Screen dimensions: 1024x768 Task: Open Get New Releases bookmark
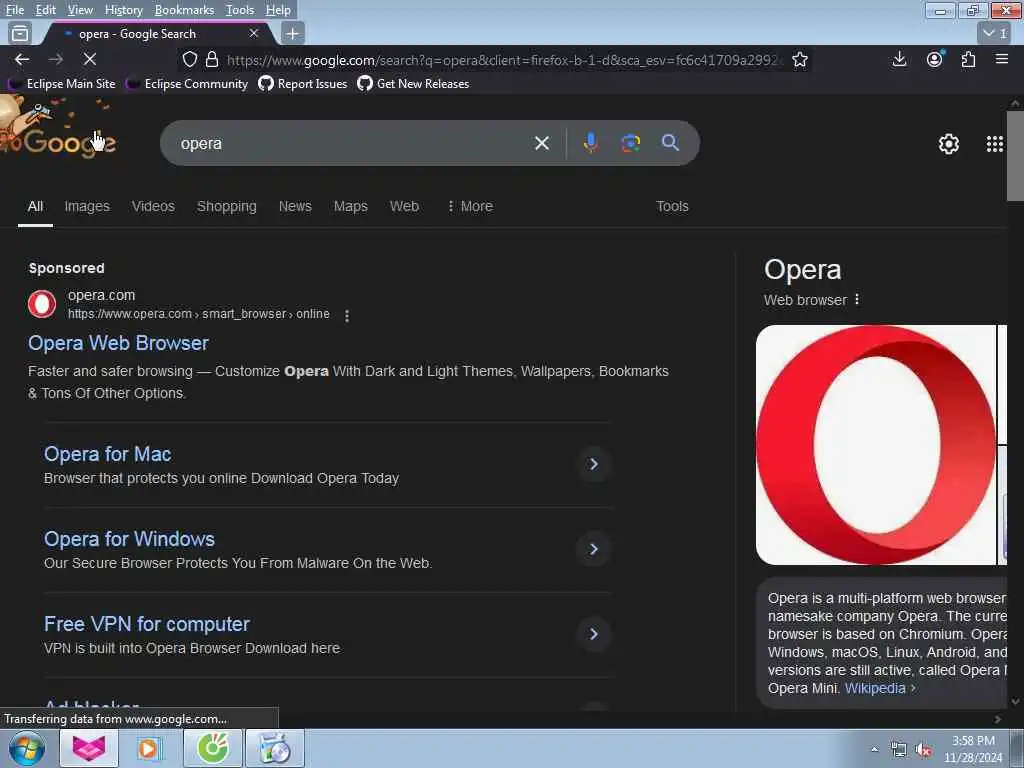413,84
